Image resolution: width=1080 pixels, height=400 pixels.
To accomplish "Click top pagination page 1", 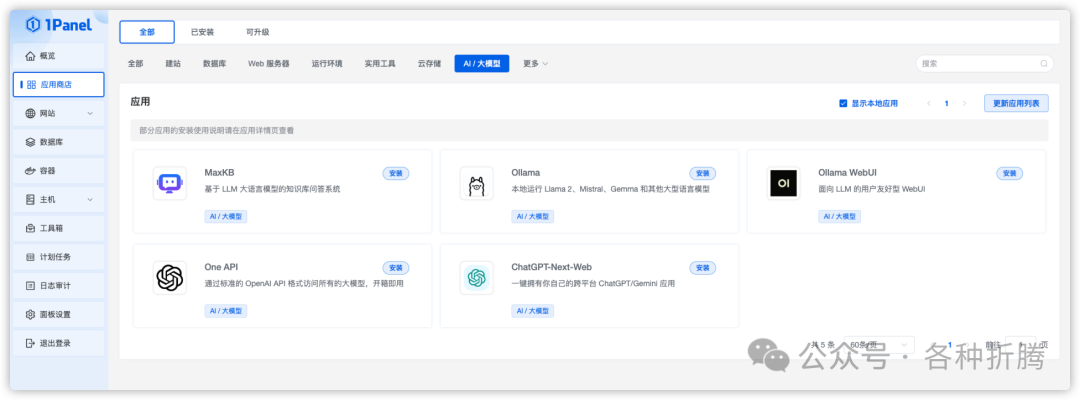I will 946,103.
